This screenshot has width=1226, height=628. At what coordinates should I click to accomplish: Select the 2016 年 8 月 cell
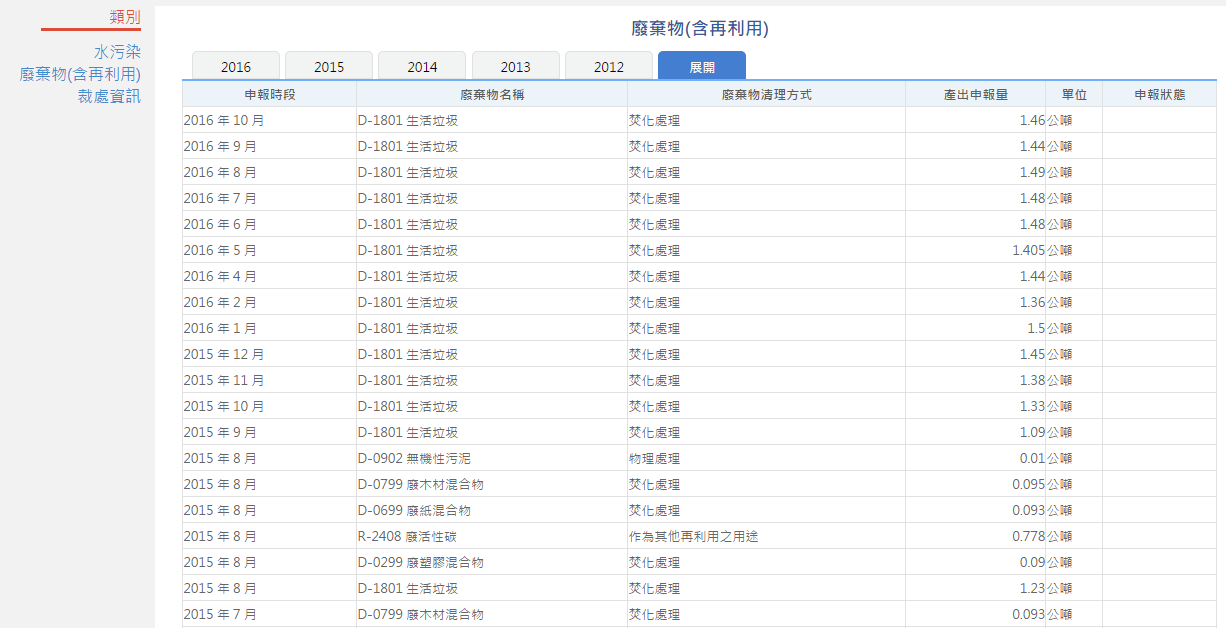(x=269, y=172)
